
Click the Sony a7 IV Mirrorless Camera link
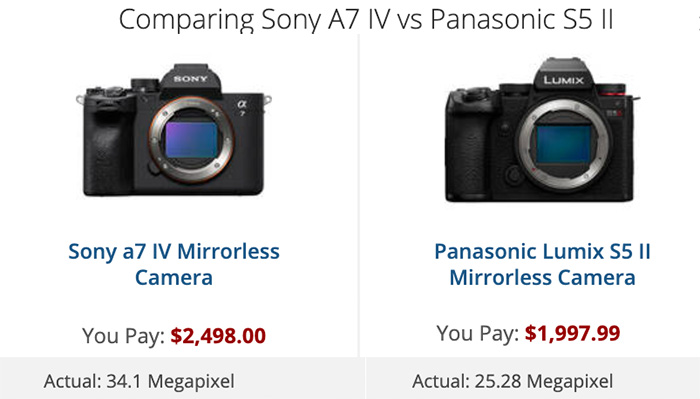[174, 264]
